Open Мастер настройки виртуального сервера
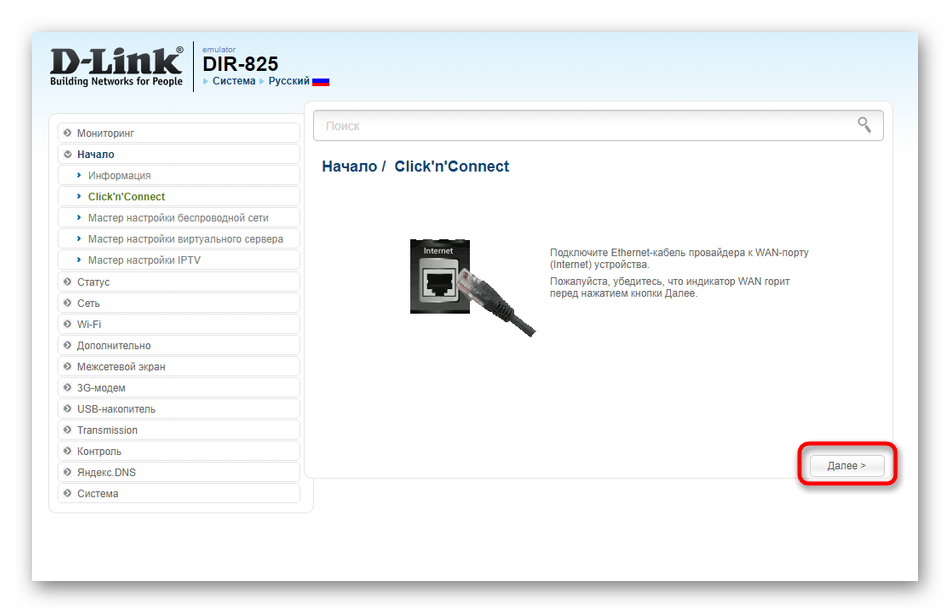 pos(185,239)
